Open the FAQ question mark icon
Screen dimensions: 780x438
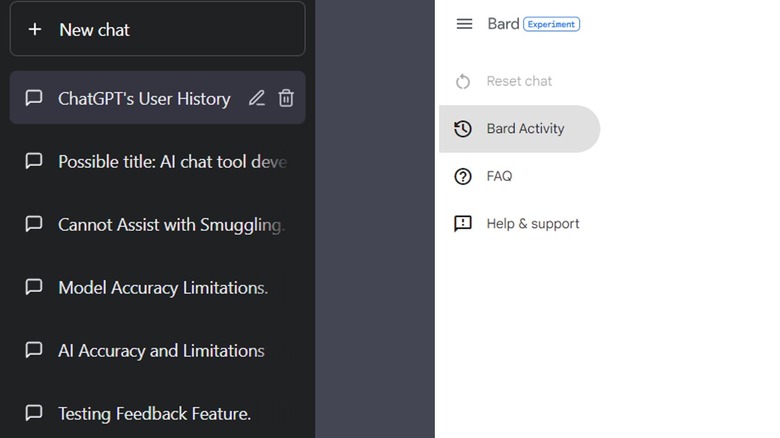463,176
